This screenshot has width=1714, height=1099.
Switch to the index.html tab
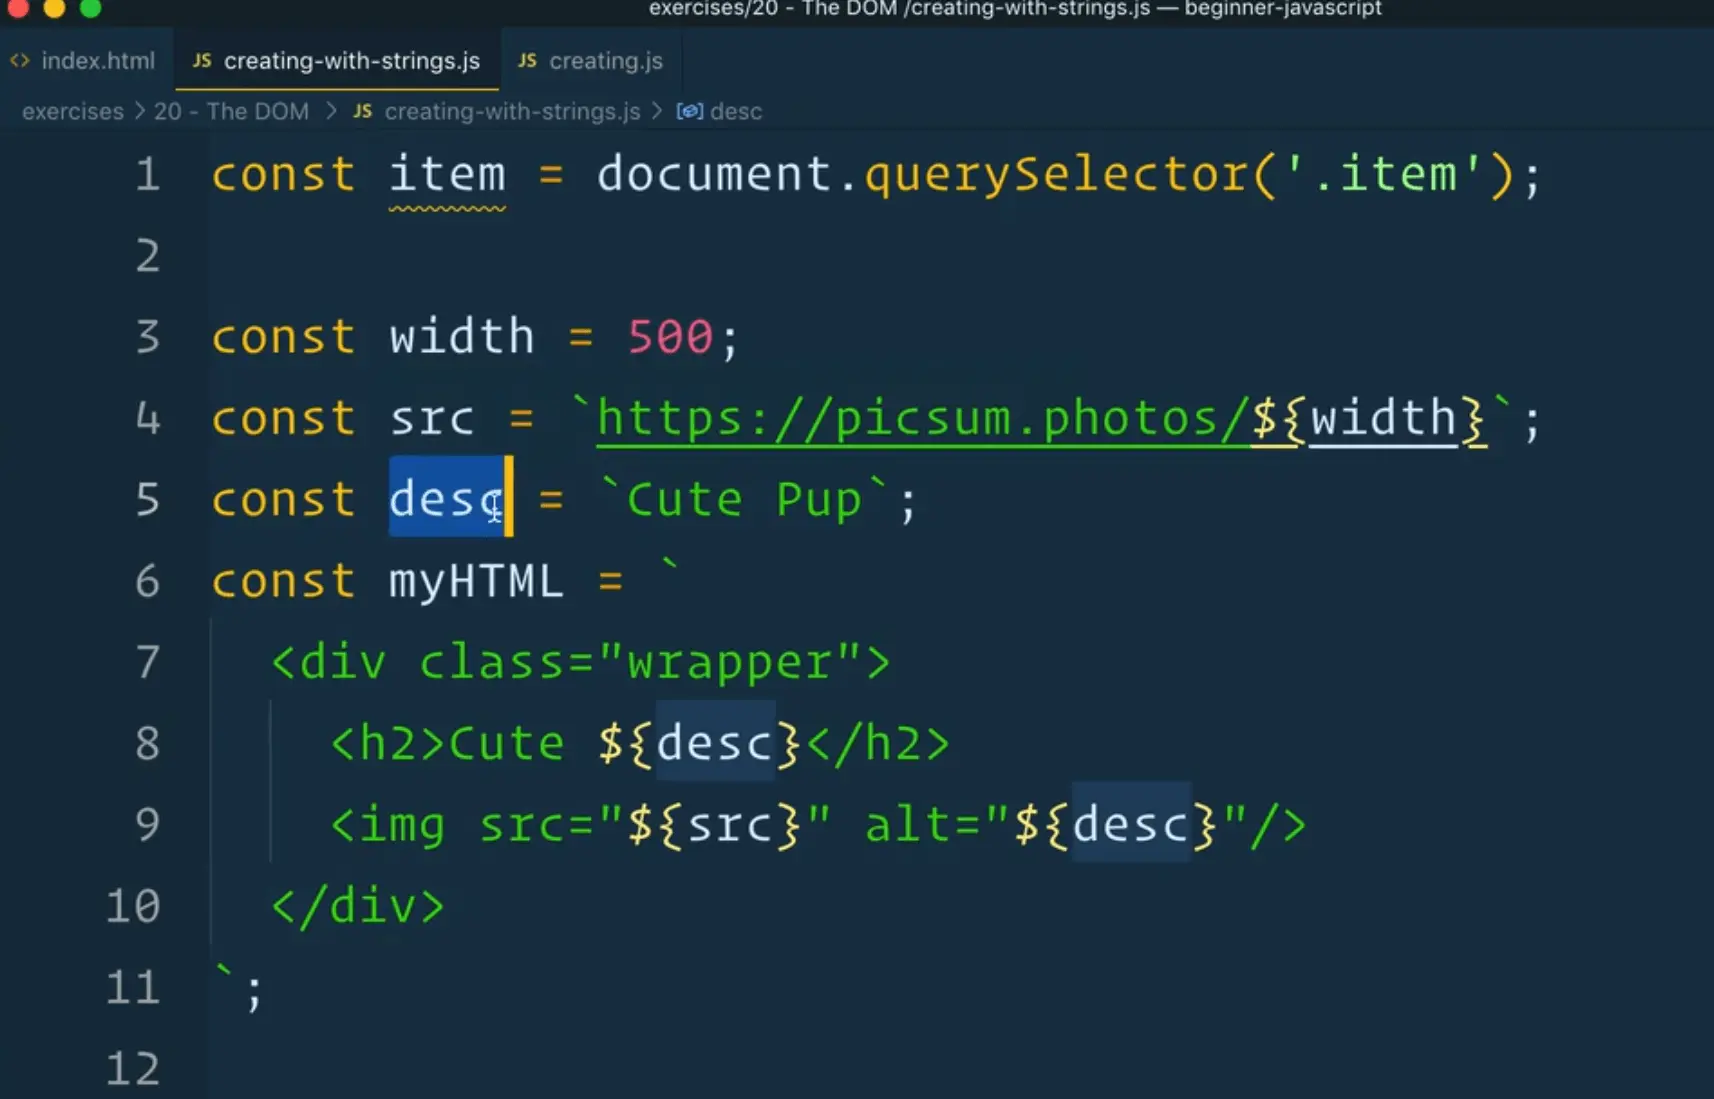[x=97, y=61]
